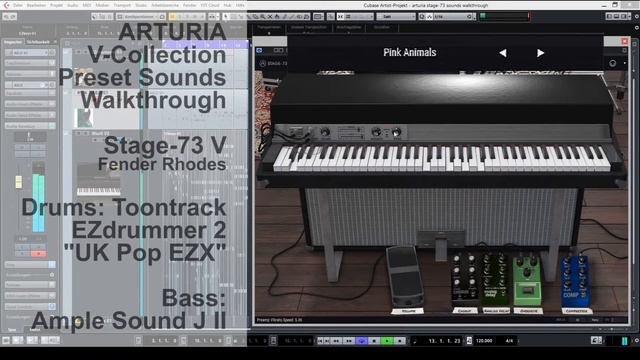Click the red record-enable button in inspector
Image resolution: width=640 pixels, height=360 pixels.
(x=38, y=253)
